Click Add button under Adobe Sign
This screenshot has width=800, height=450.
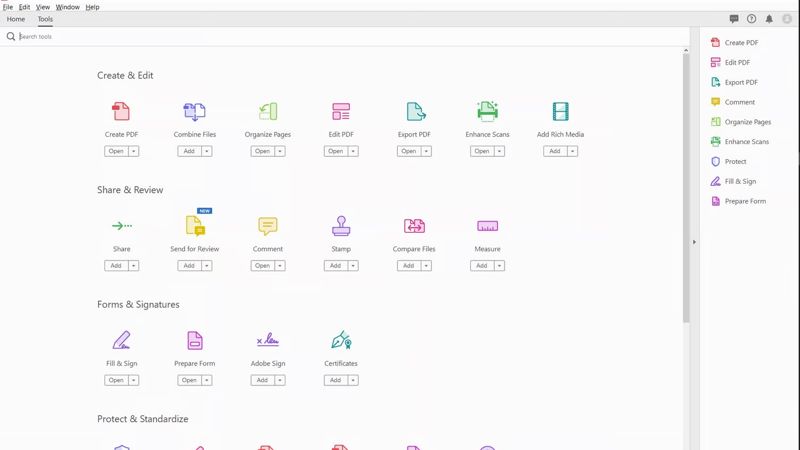tap(262, 380)
